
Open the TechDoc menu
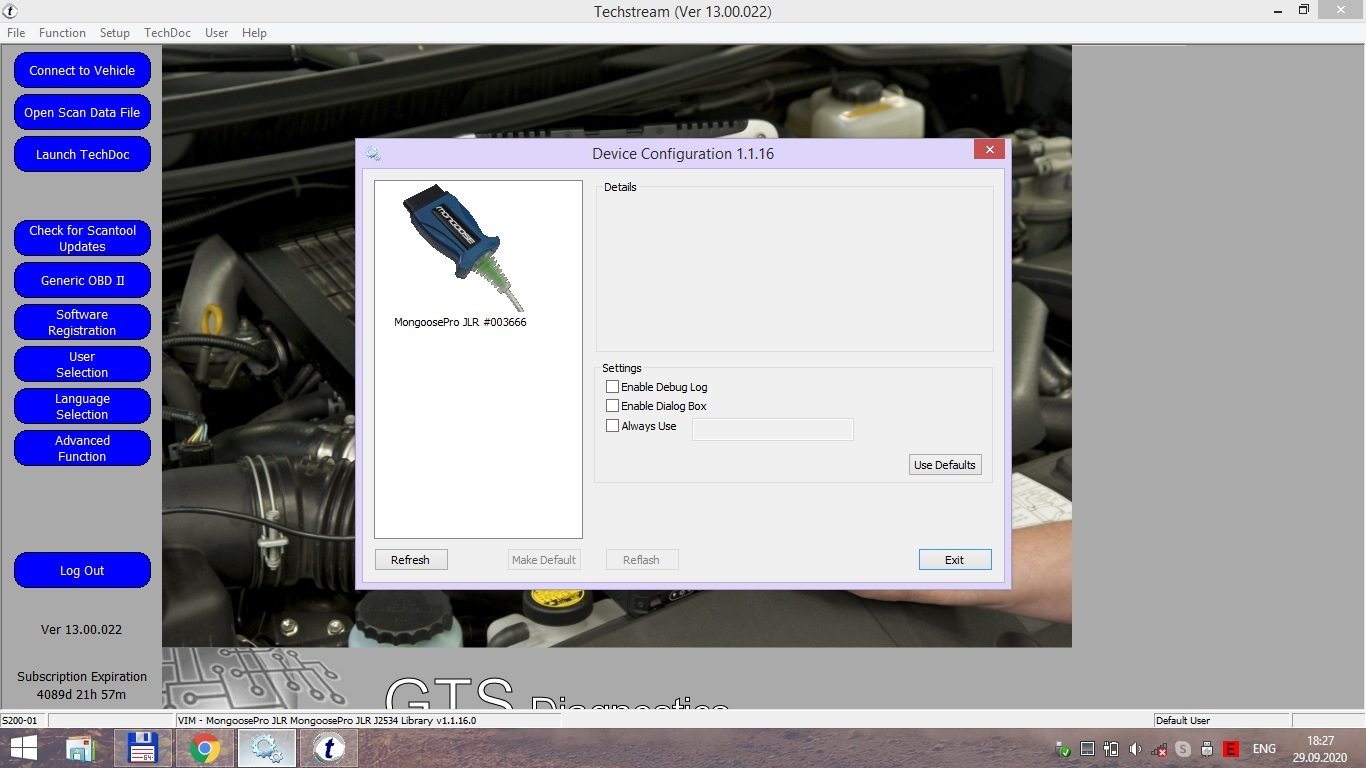point(167,33)
